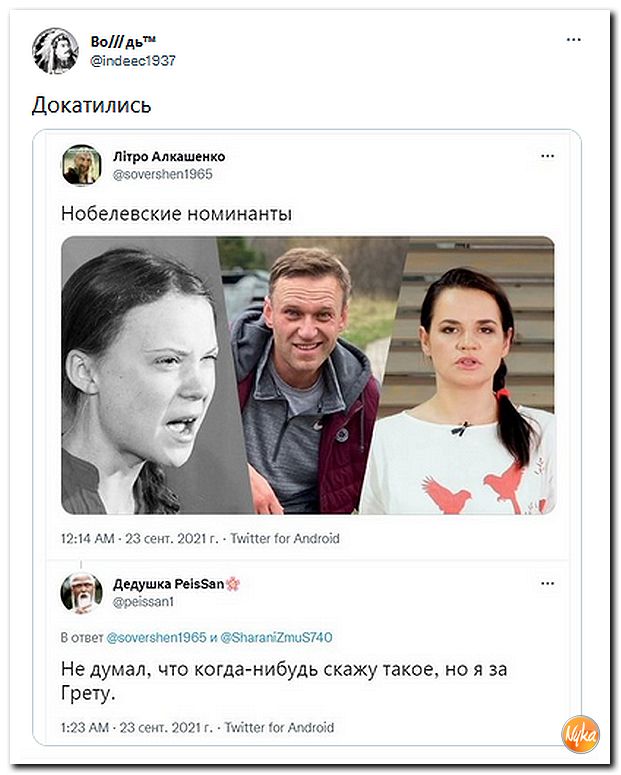Open the @sovershen1965 mention link
The height and width of the screenshot is (775, 621).
tap(156, 637)
